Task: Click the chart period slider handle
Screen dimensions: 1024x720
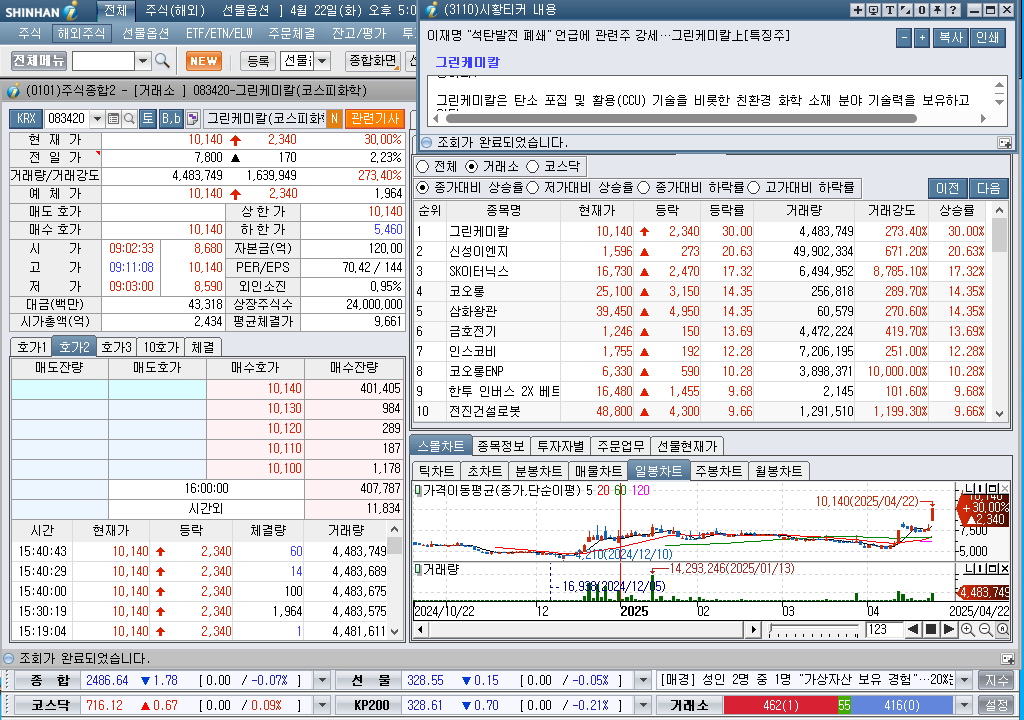Action: (x=773, y=630)
